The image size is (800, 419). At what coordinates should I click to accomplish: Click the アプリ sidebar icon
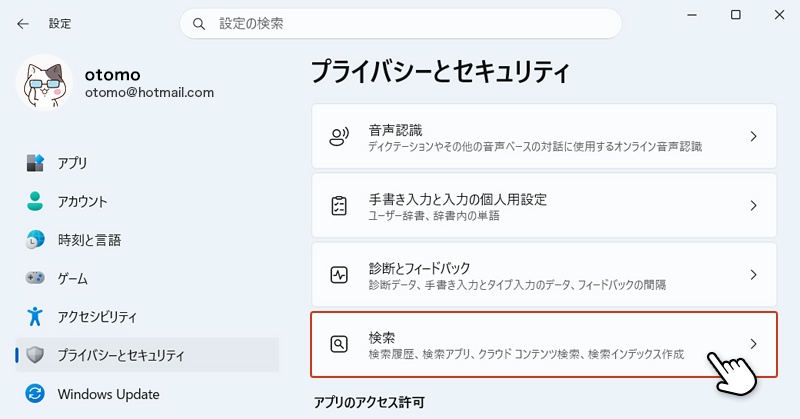point(35,163)
